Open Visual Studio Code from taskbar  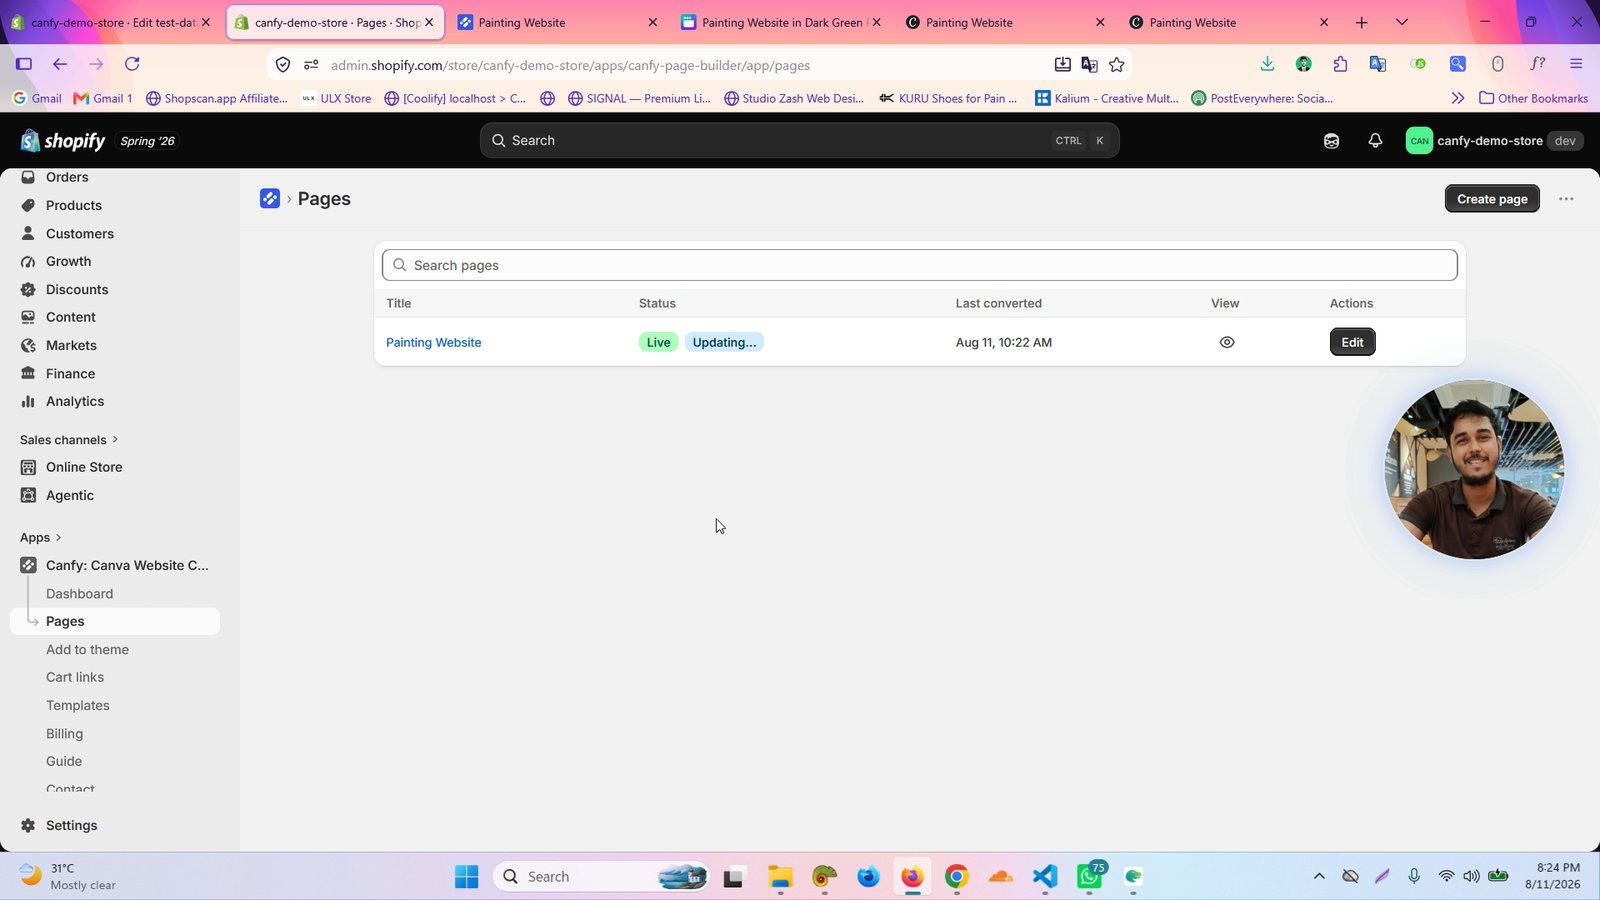pyautogui.click(x=1045, y=877)
